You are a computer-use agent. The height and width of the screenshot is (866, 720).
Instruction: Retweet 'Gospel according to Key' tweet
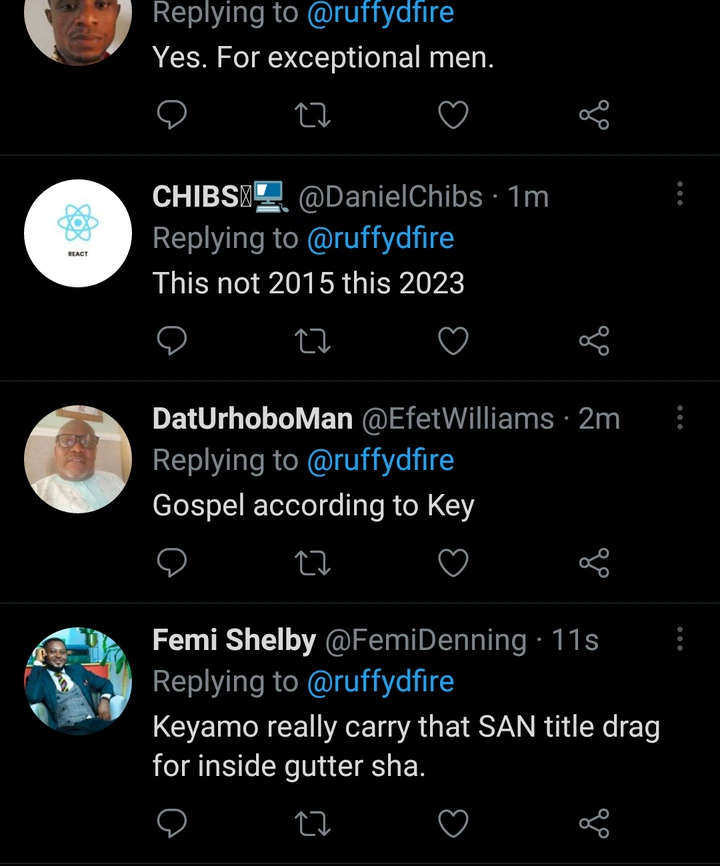pos(313,563)
